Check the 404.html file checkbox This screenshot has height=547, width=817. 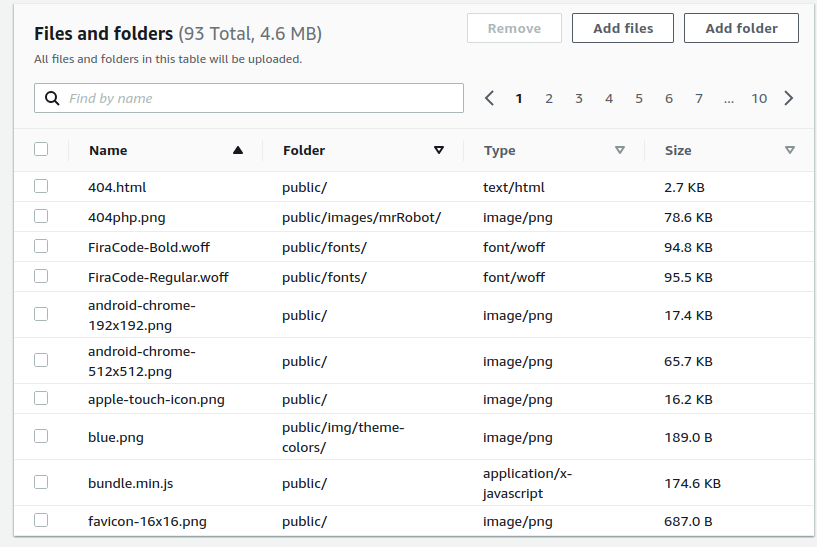click(41, 186)
